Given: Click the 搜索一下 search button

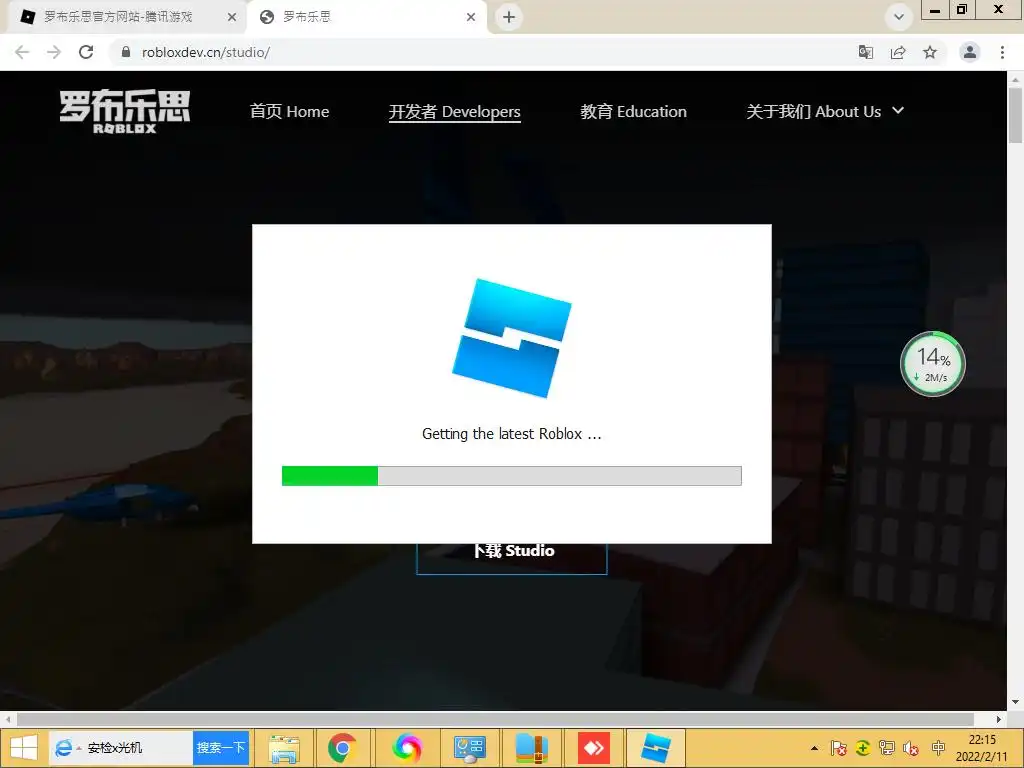Looking at the screenshot, I should [x=221, y=748].
